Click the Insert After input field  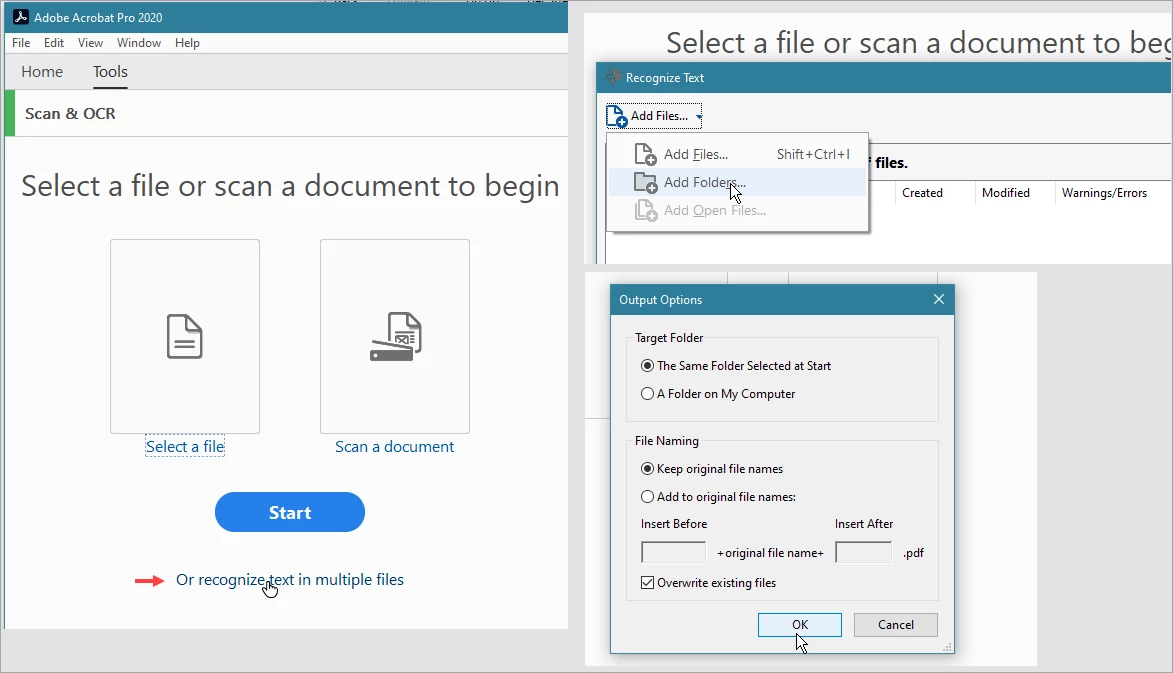click(863, 553)
